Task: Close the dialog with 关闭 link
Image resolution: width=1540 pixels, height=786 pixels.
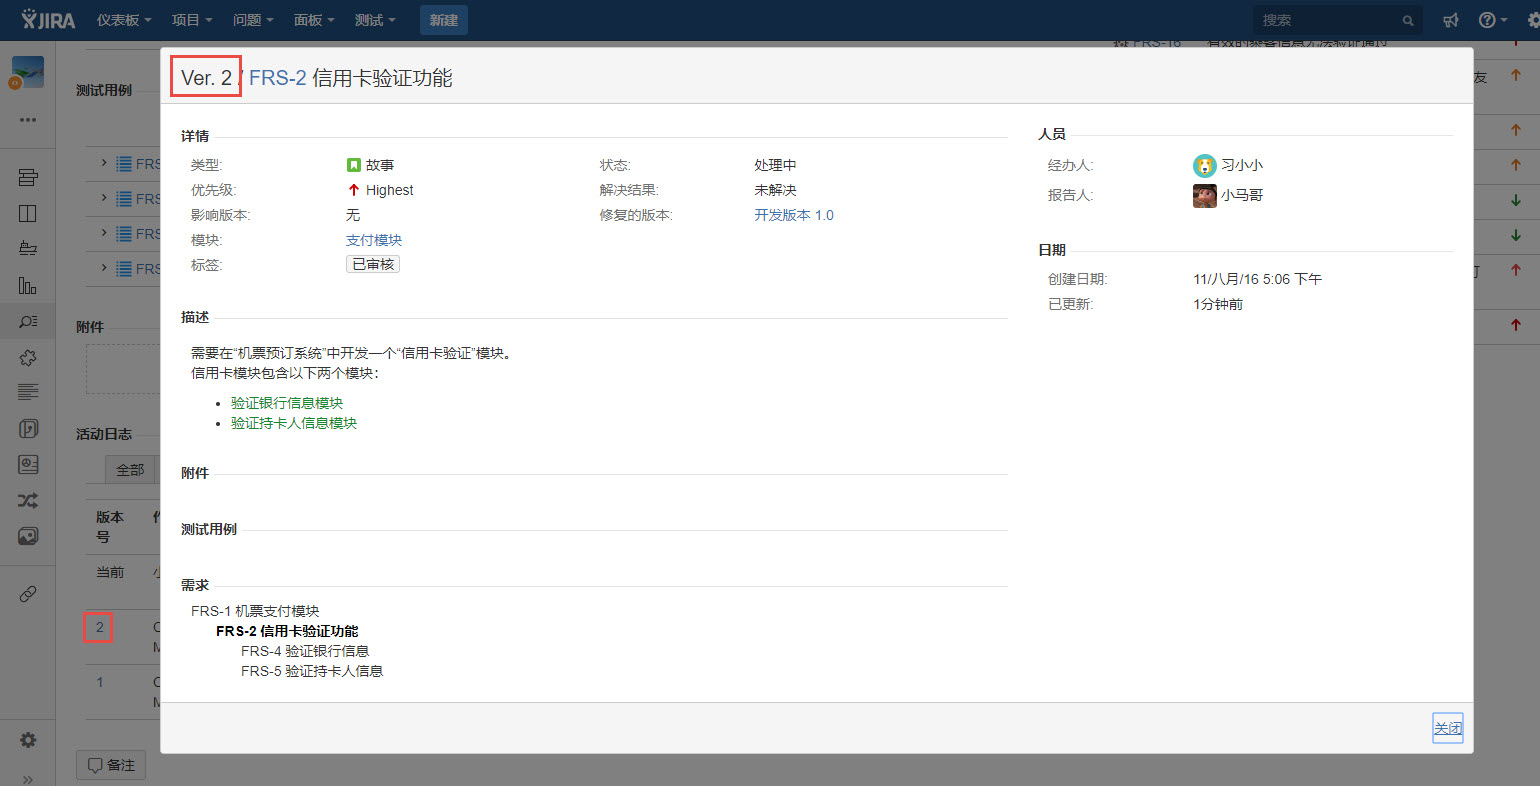Action: coord(1448,728)
